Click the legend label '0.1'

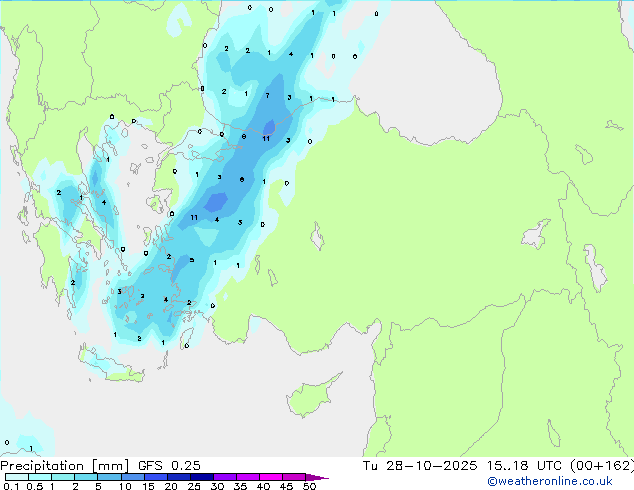click(11, 486)
